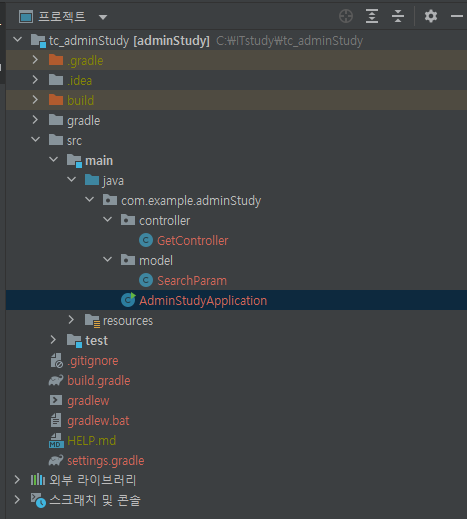Select build.gradle file name
The image size is (467, 519).
tap(99, 381)
